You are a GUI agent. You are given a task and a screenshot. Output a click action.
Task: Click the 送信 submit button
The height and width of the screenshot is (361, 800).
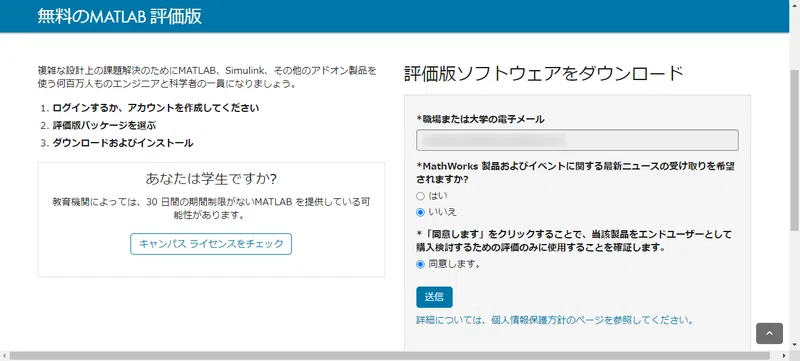(434, 297)
